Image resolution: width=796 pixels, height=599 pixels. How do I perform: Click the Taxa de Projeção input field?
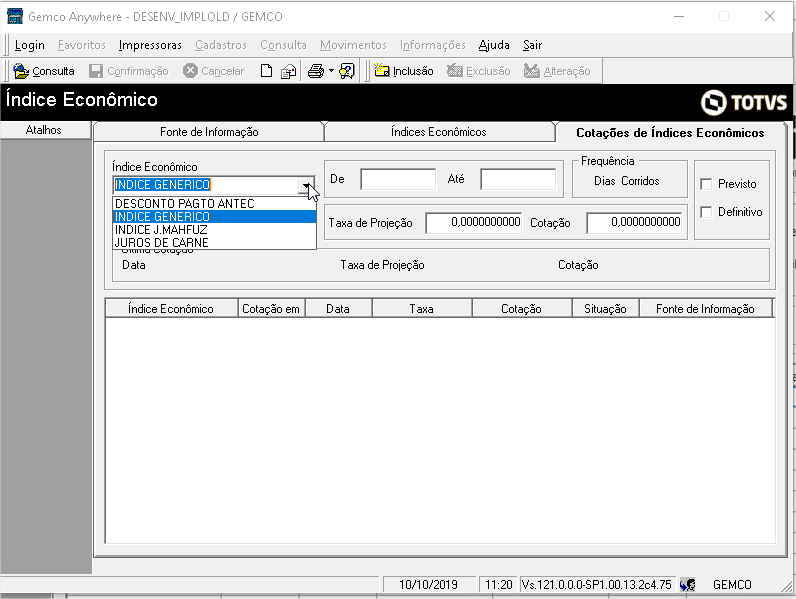pos(474,222)
